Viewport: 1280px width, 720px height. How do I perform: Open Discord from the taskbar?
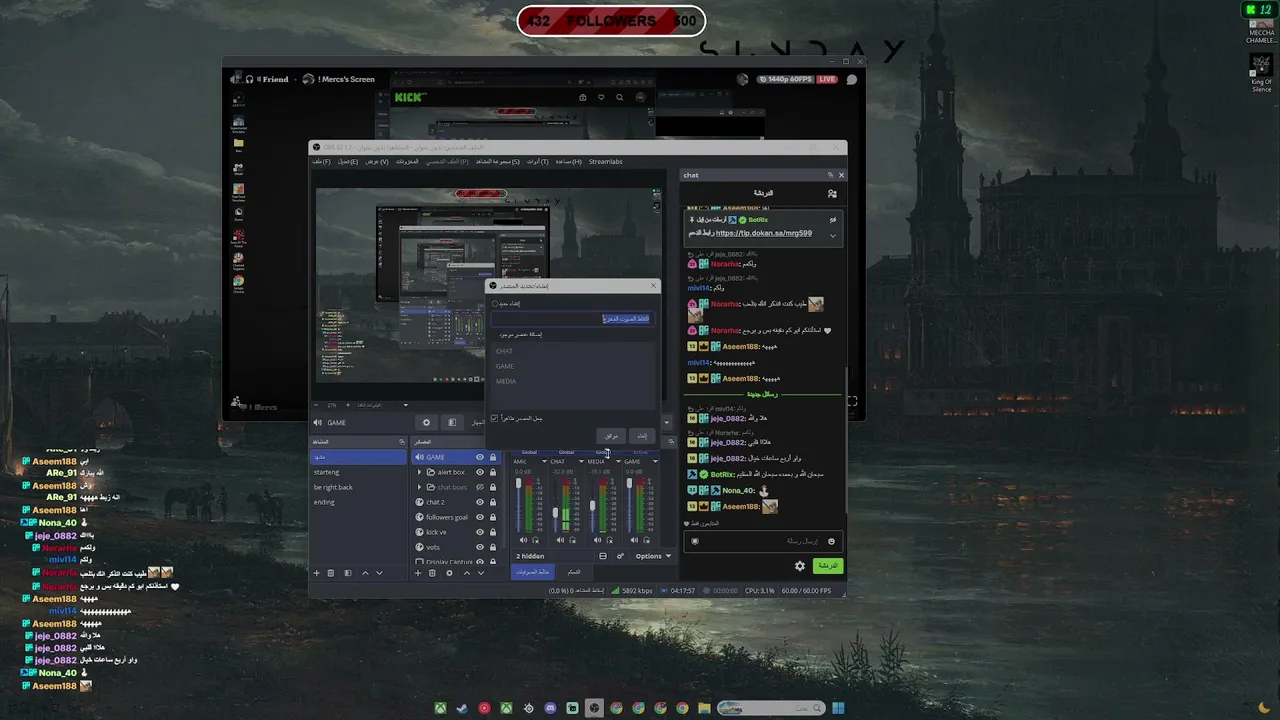click(550, 708)
